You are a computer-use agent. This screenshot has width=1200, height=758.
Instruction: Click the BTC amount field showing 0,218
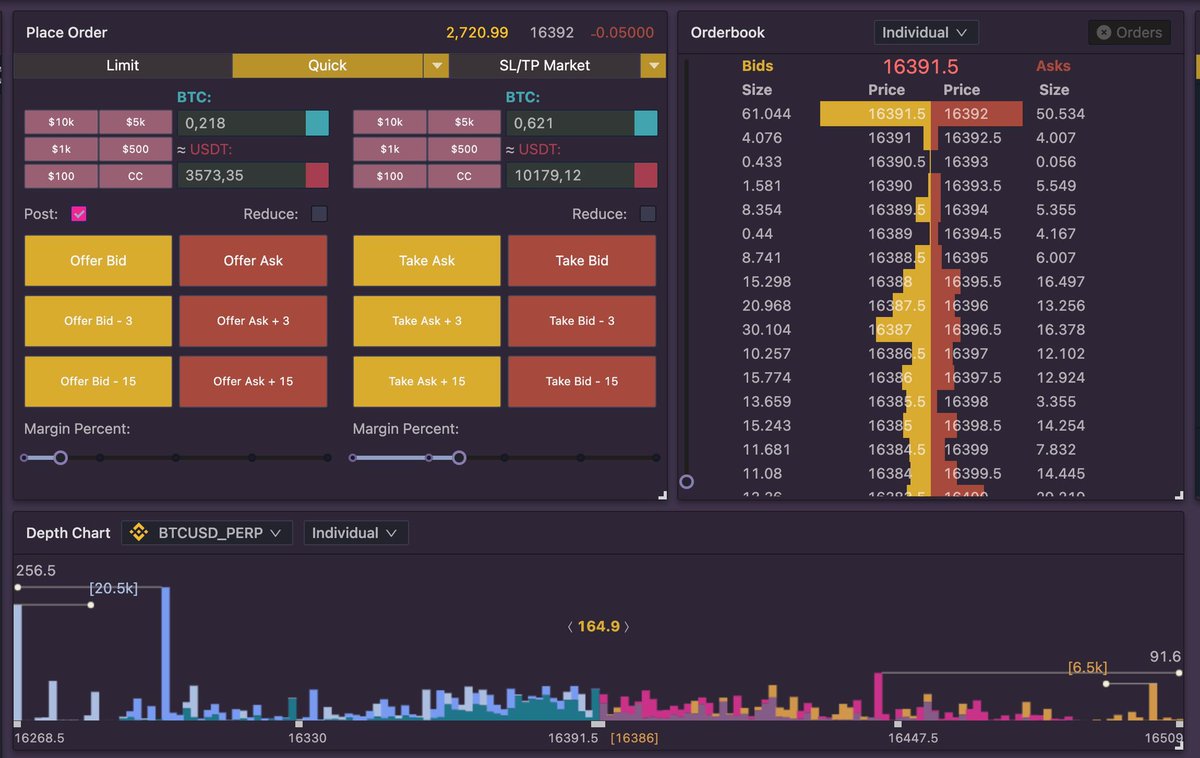click(x=241, y=123)
